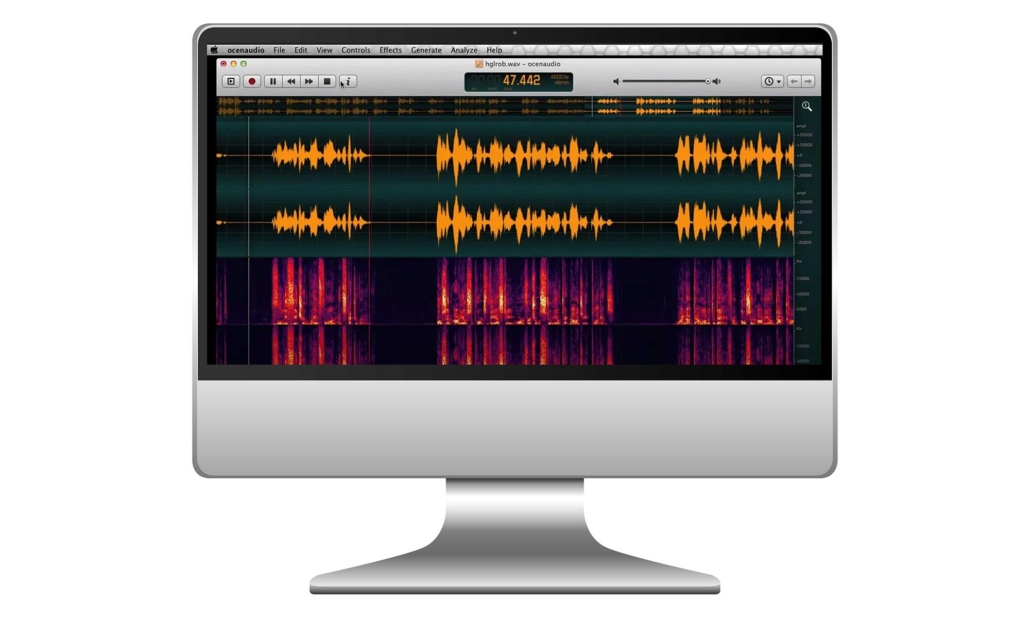Lower volume with the left speaker icon

tap(617, 81)
